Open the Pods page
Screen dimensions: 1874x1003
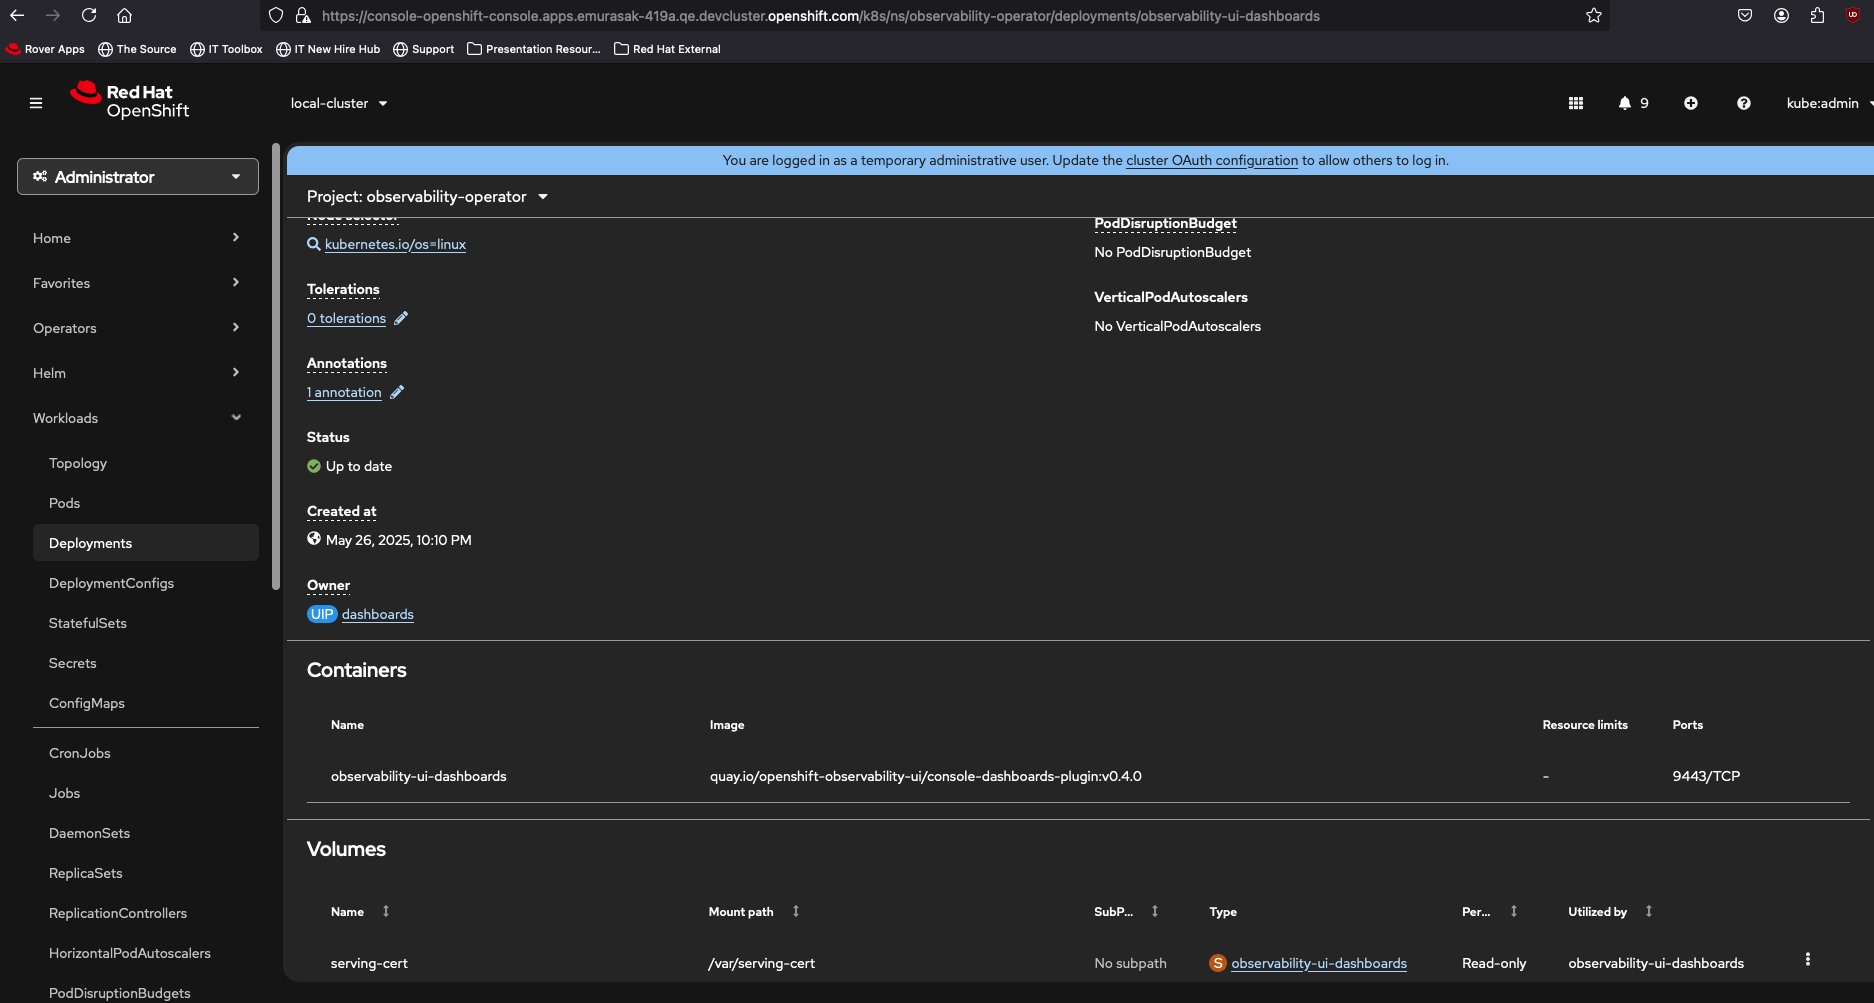[65, 503]
